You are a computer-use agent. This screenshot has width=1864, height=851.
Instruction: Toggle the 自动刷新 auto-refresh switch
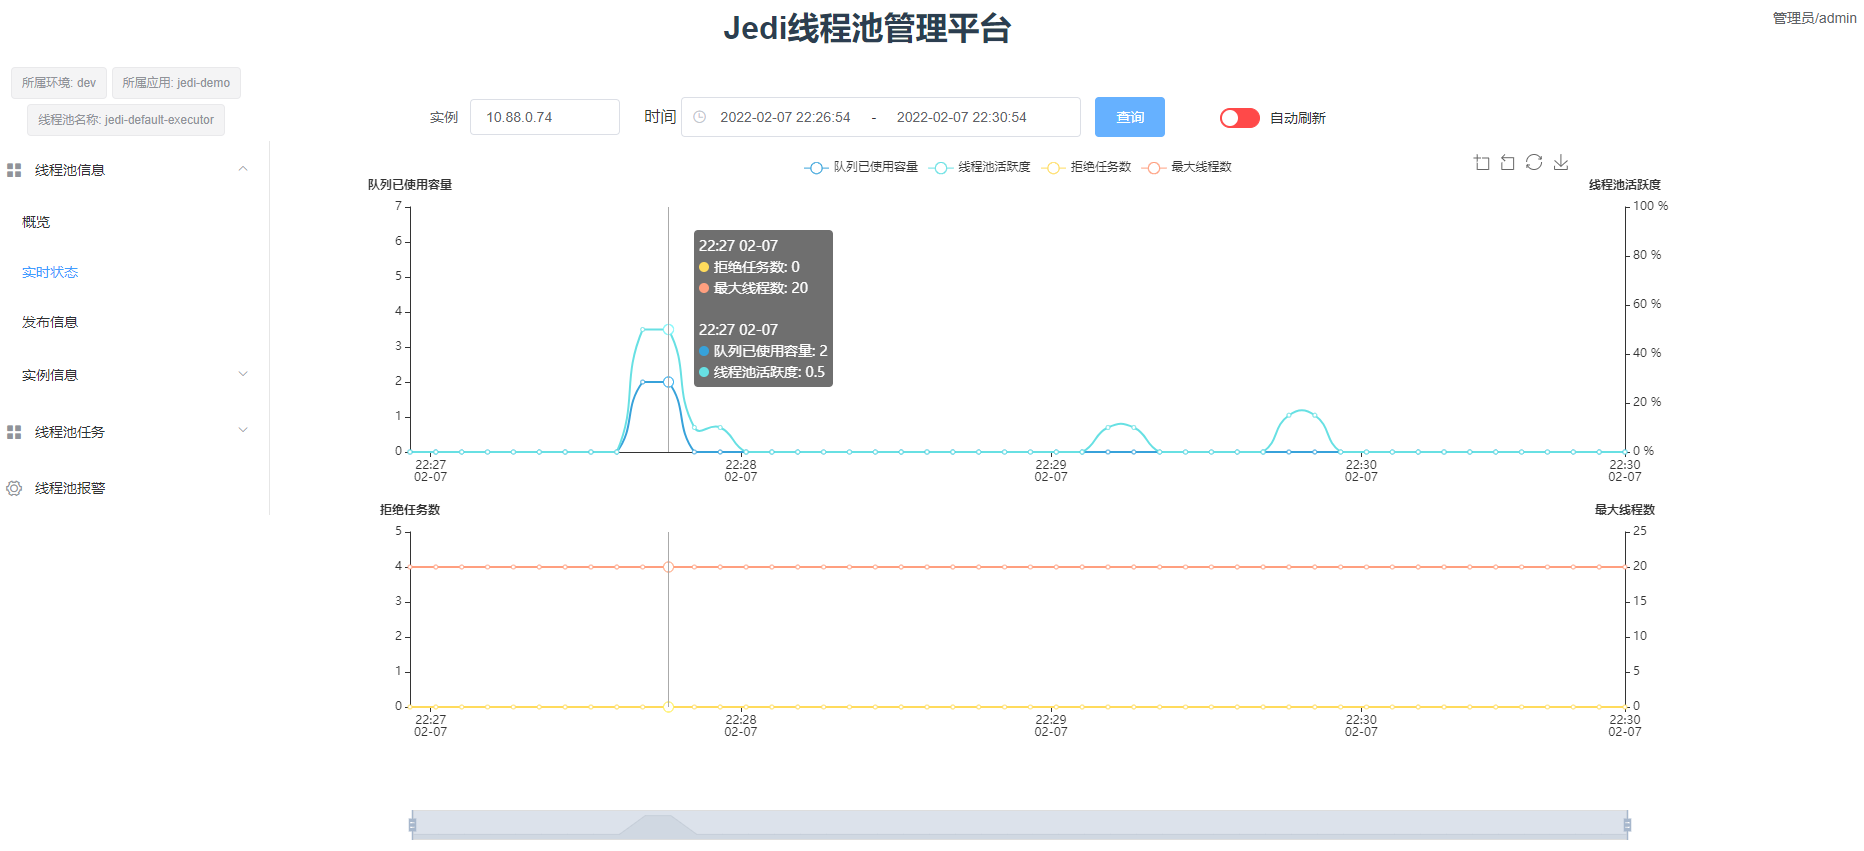(x=1239, y=118)
